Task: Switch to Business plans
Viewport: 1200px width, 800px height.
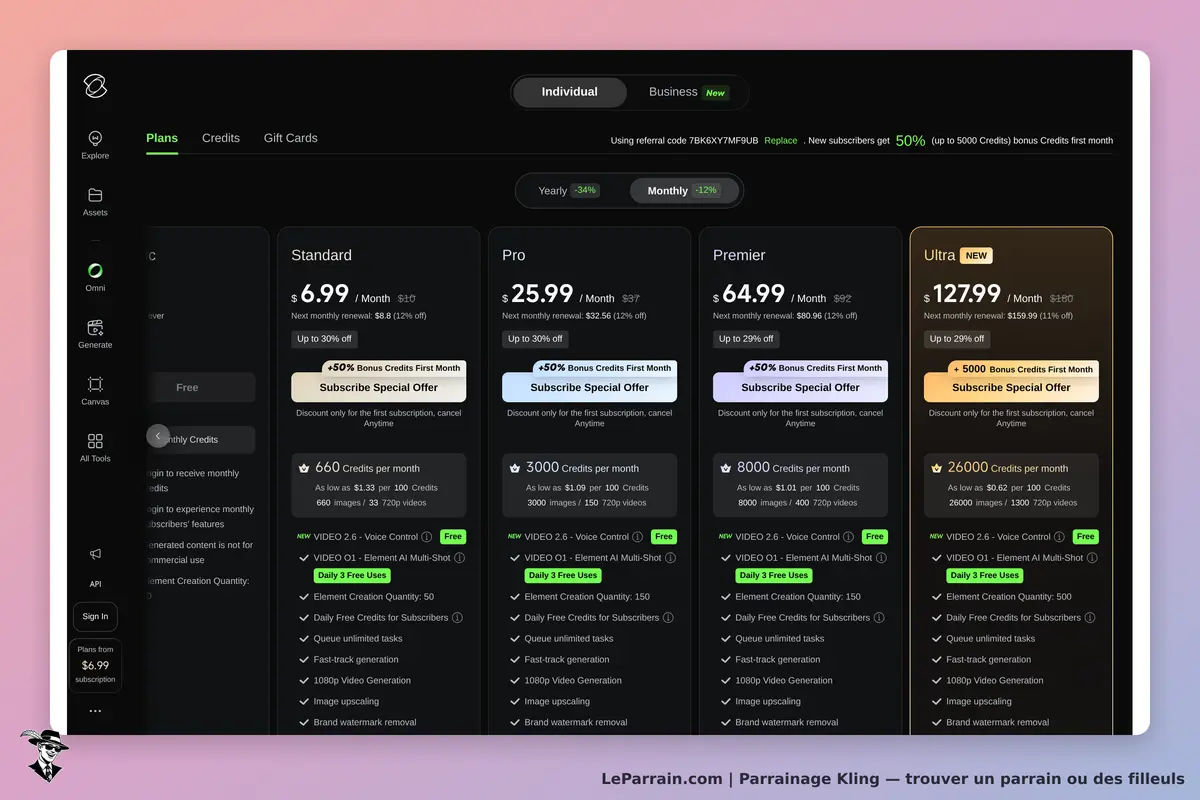Action: pyautogui.click(x=688, y=92)
